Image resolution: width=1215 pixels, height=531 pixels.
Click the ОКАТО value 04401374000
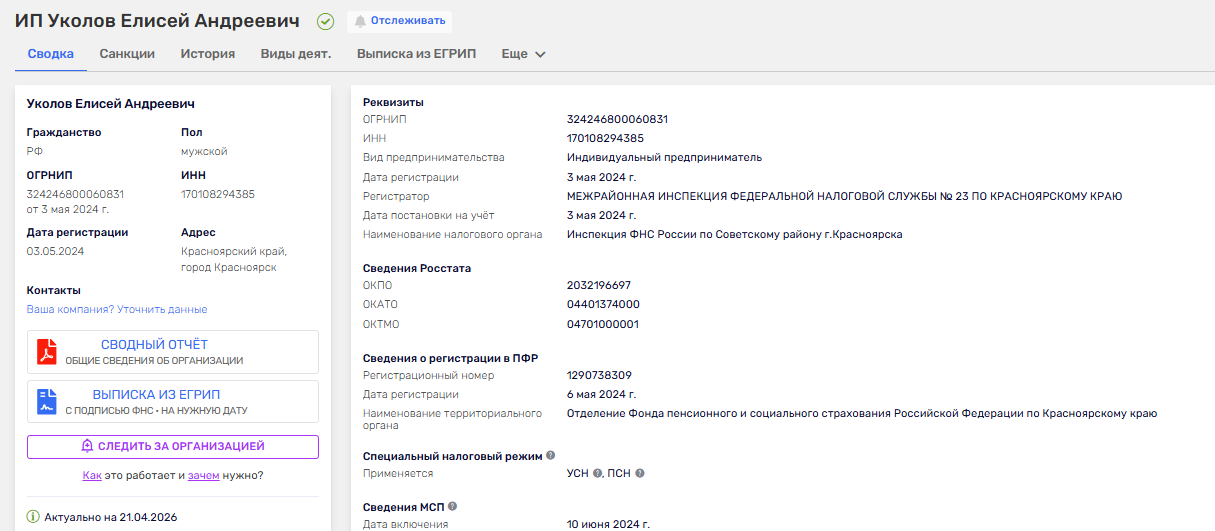coord(603,305)
